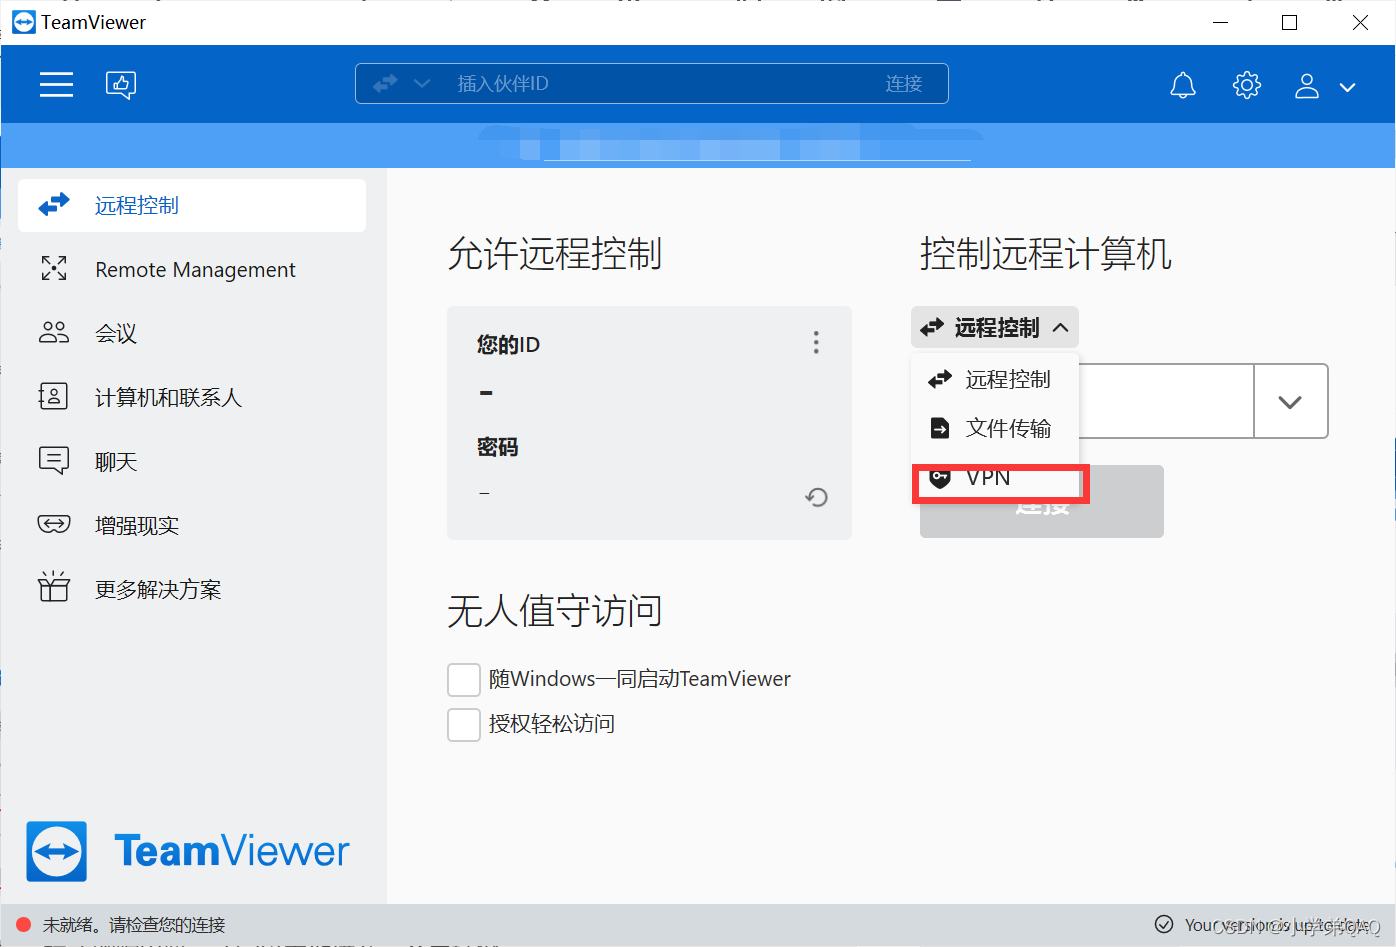Image resolution: width=1396 pixels, height=947 pixels.
Task: Click the three-dot menu next to 您的ID
Action: pos(816,343)
